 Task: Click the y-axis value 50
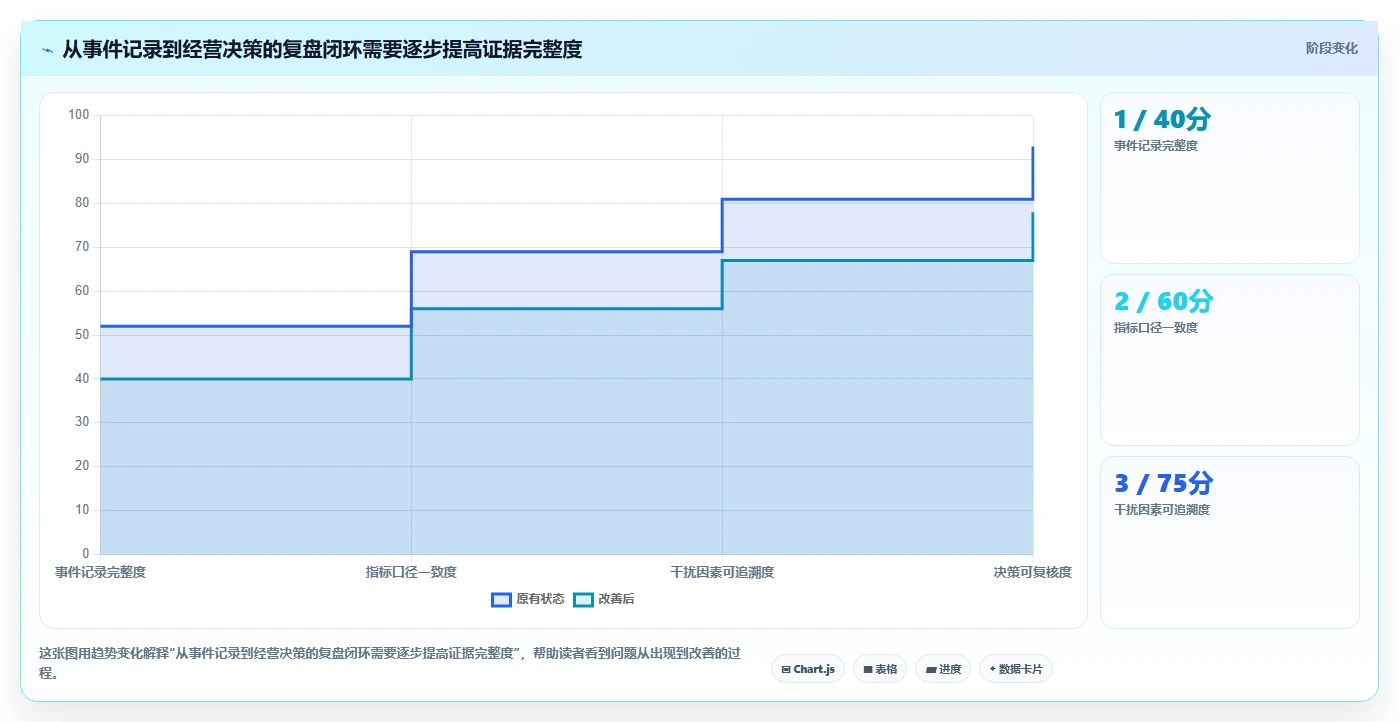point(82,335)
